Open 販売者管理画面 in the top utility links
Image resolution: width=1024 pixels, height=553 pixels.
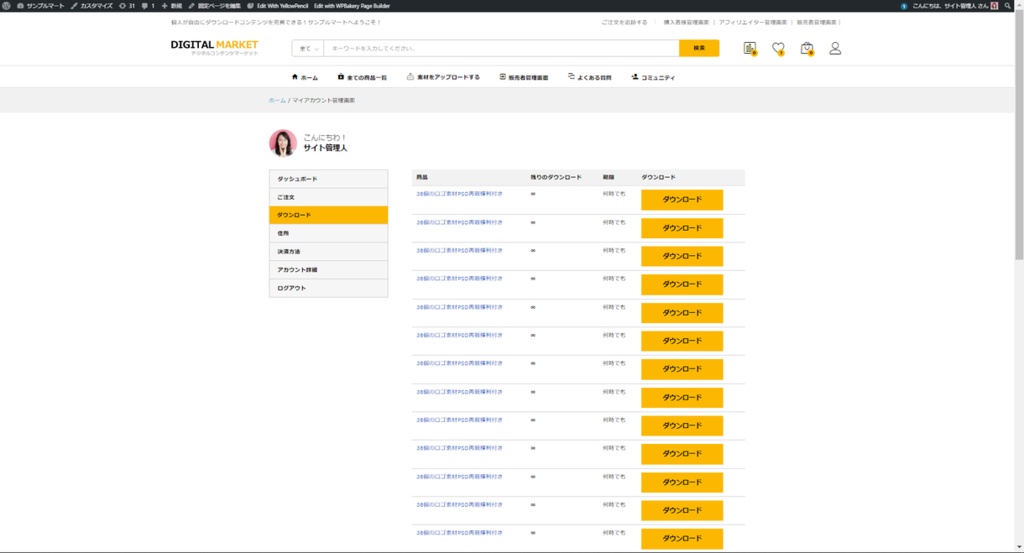click(816, 22)
